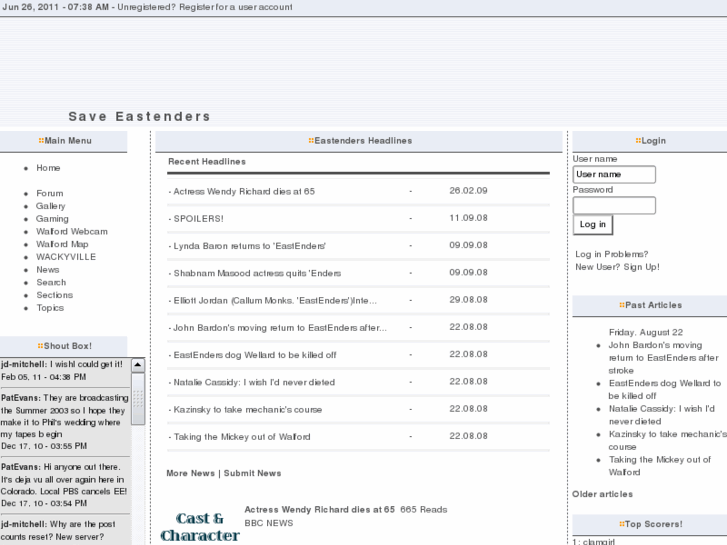Image resolution: width=727 pixels, height=545 pixels.
Task: Click Dec 17, 10 - 03:55 PM shout timestamp
Action: (44, 446)
